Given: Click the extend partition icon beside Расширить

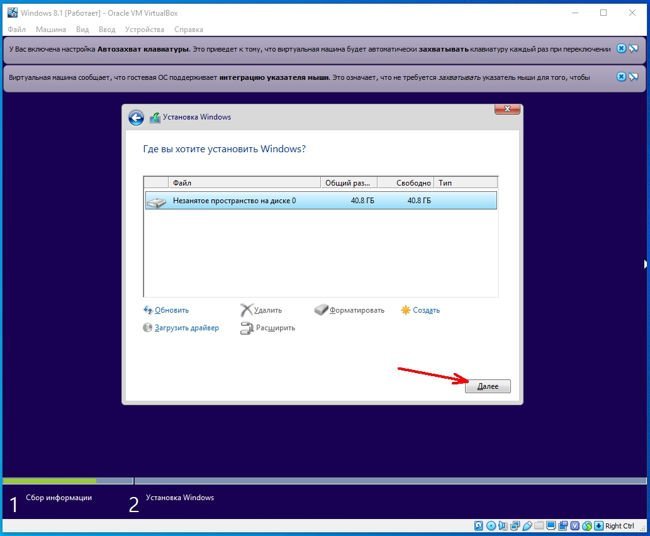Looking at the screenshot, I should [247, 328].
